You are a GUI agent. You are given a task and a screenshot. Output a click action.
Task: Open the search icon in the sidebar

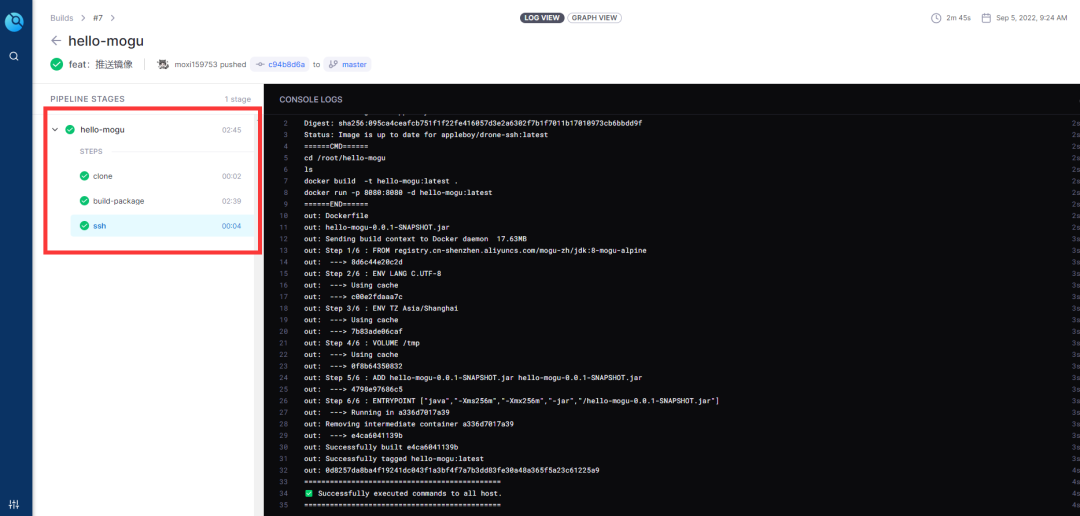[x=14, y=56]
